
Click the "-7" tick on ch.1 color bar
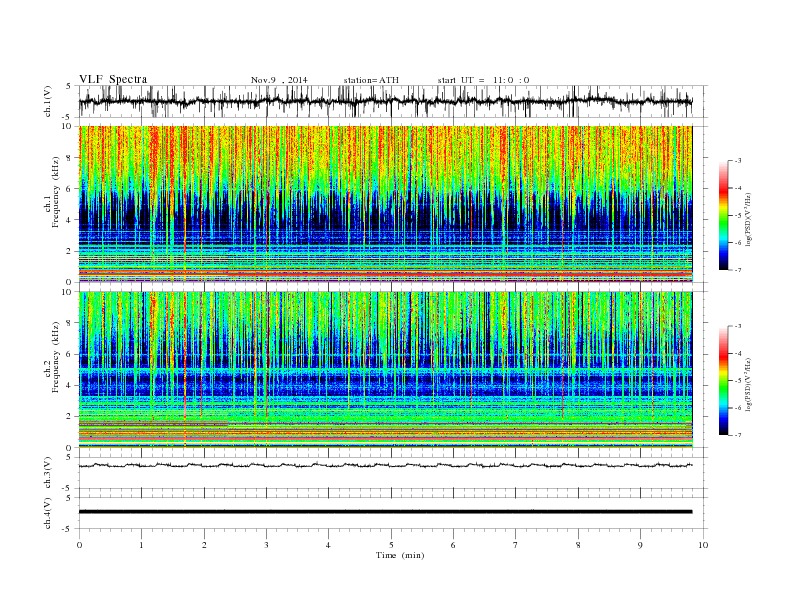tap(738, 270)
